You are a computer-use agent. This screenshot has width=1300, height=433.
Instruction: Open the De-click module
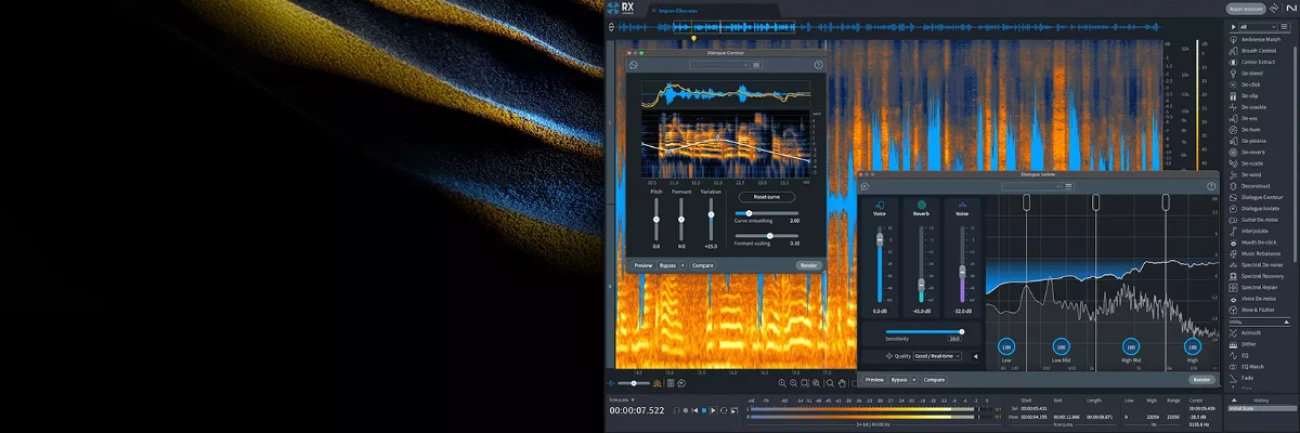click(1251, 84)
